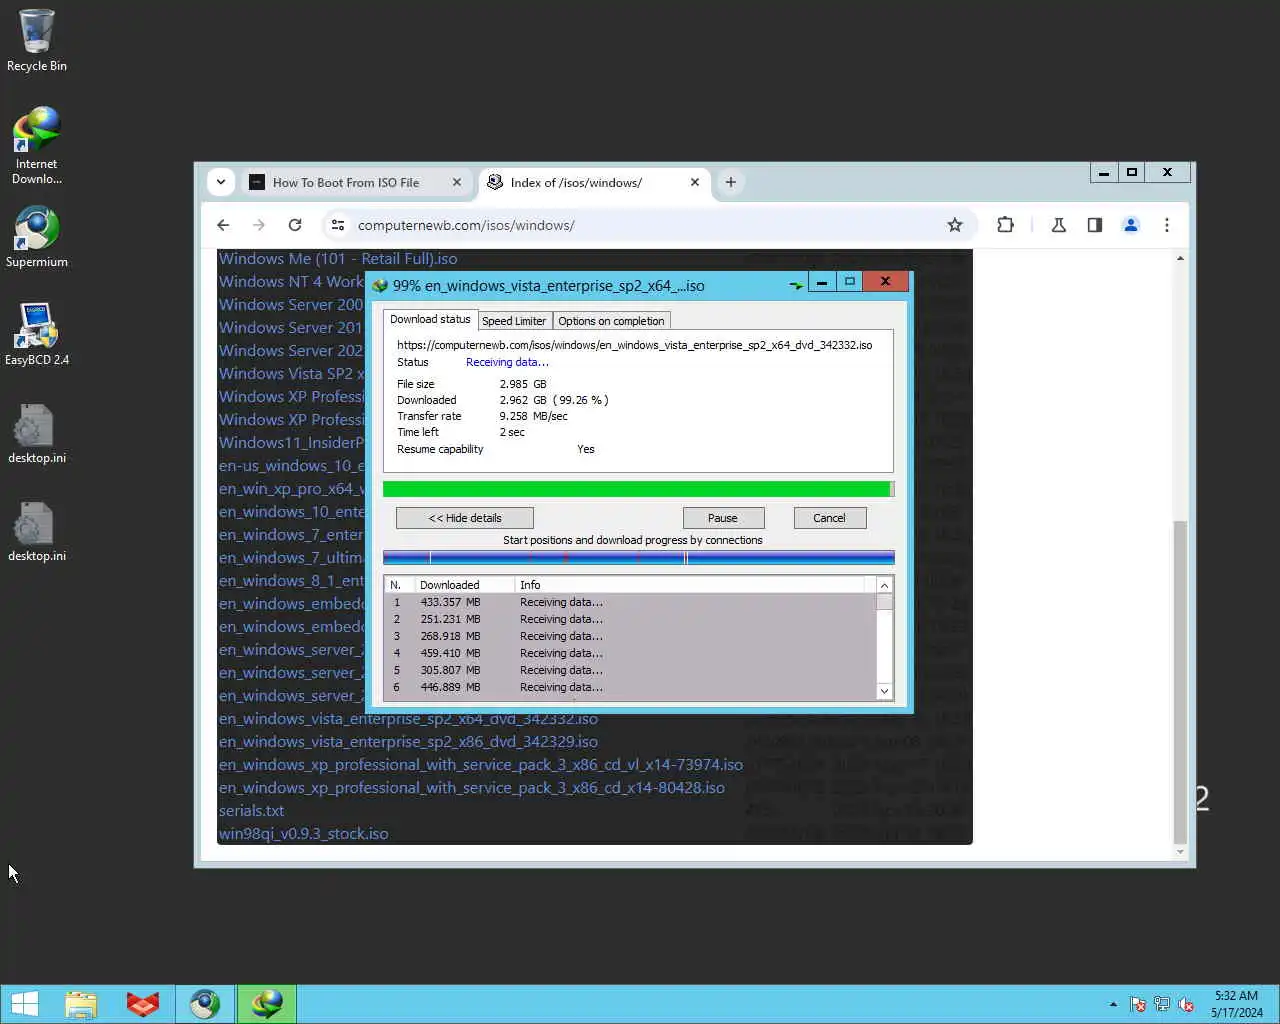Screen dimensions: 1280x1024
Task: Click the green arrow icon in IDM title bar
Action: [x=796, y=285]
